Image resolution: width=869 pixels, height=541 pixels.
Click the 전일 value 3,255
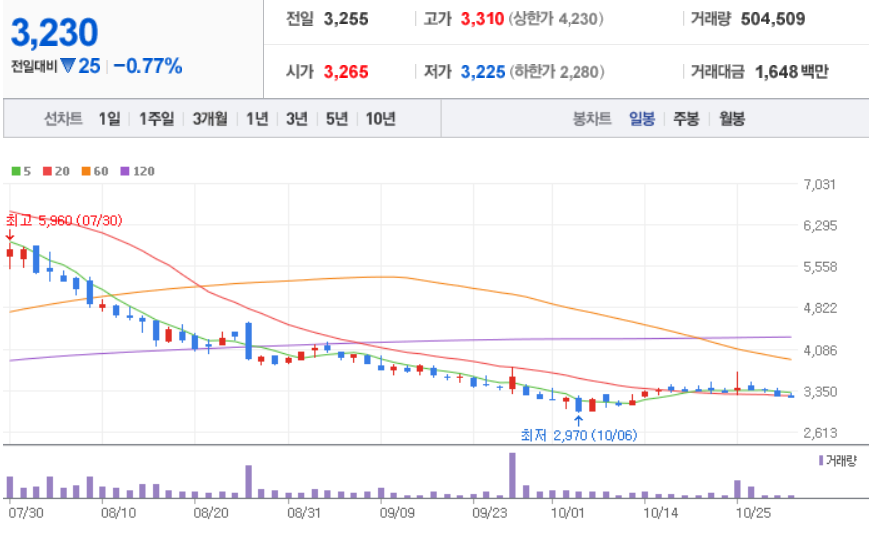(346, 19)
